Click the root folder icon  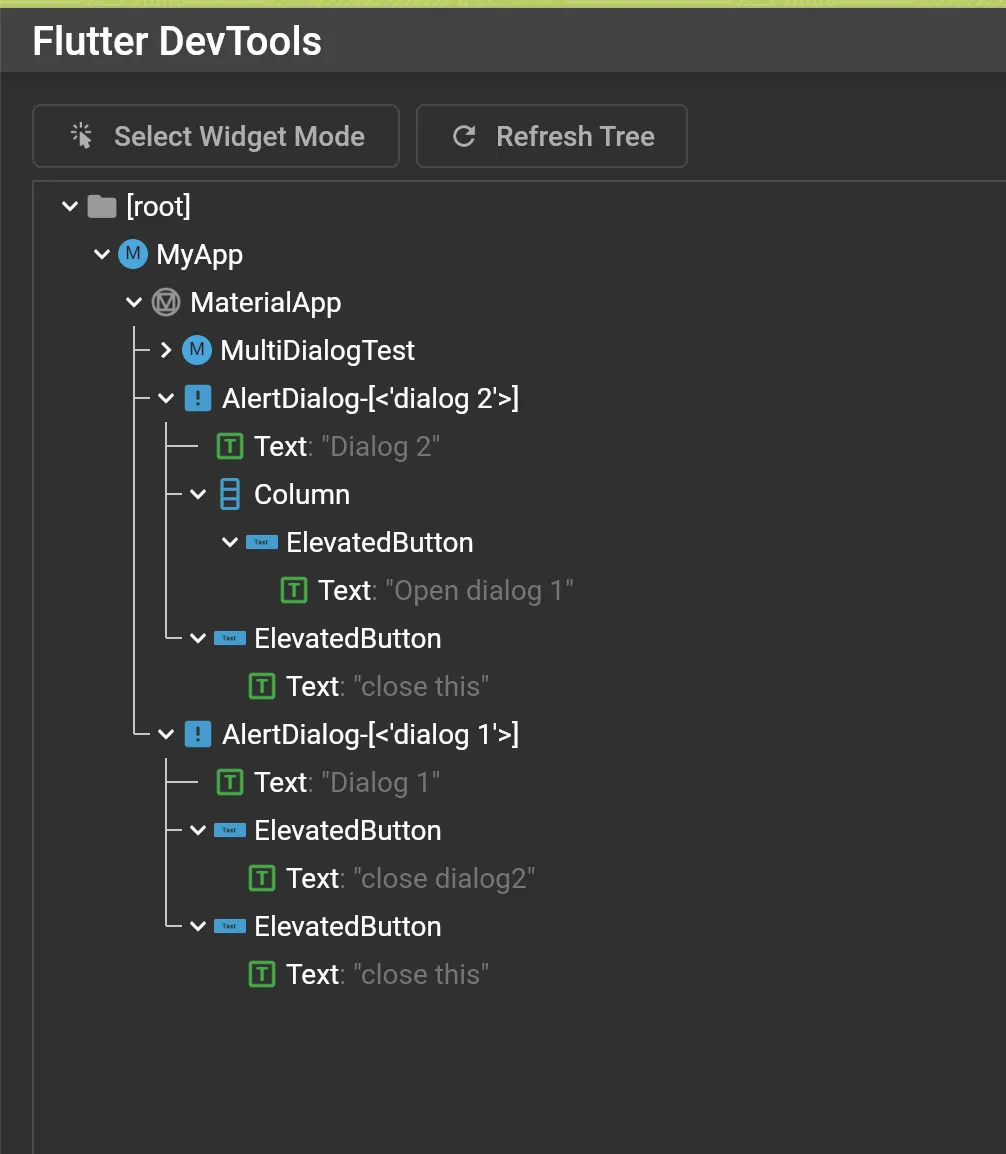(101, 207)
